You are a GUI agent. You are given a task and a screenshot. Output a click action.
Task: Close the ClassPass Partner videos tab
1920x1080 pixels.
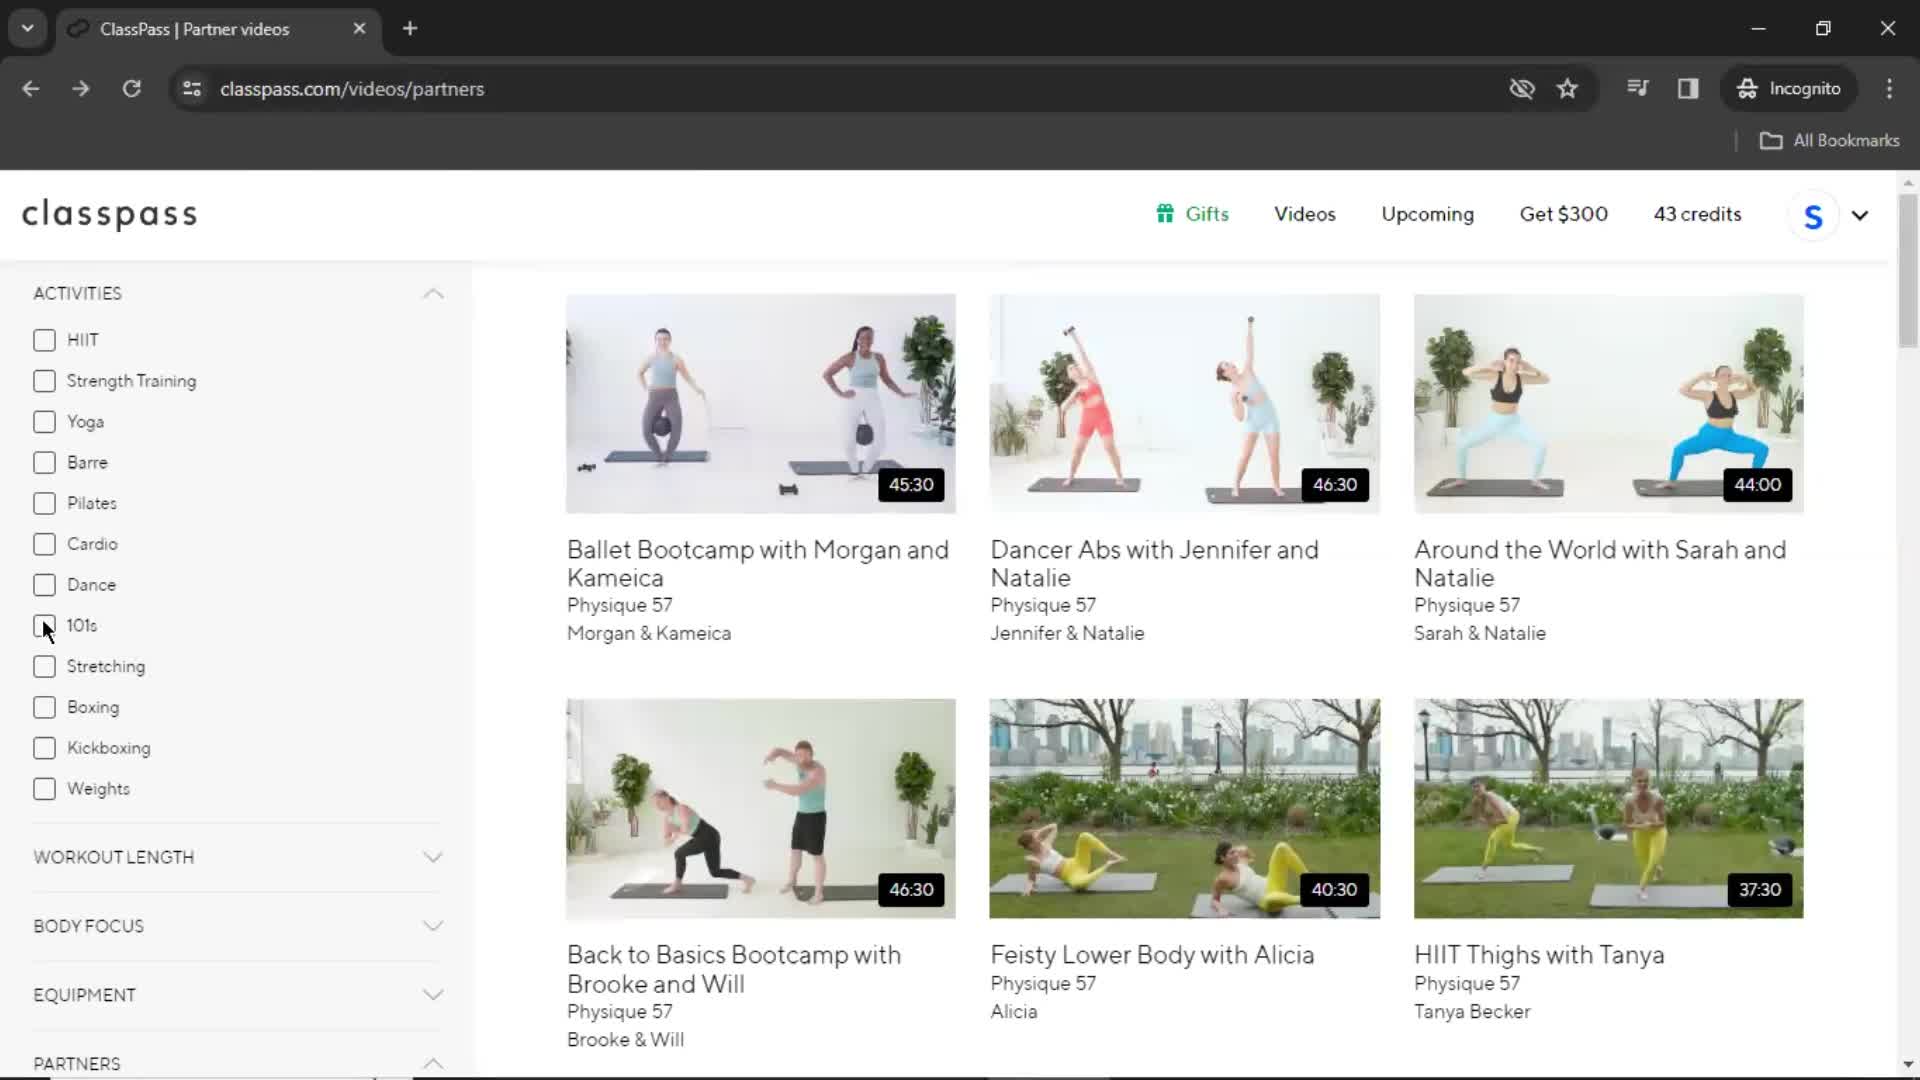click(359, 29)
